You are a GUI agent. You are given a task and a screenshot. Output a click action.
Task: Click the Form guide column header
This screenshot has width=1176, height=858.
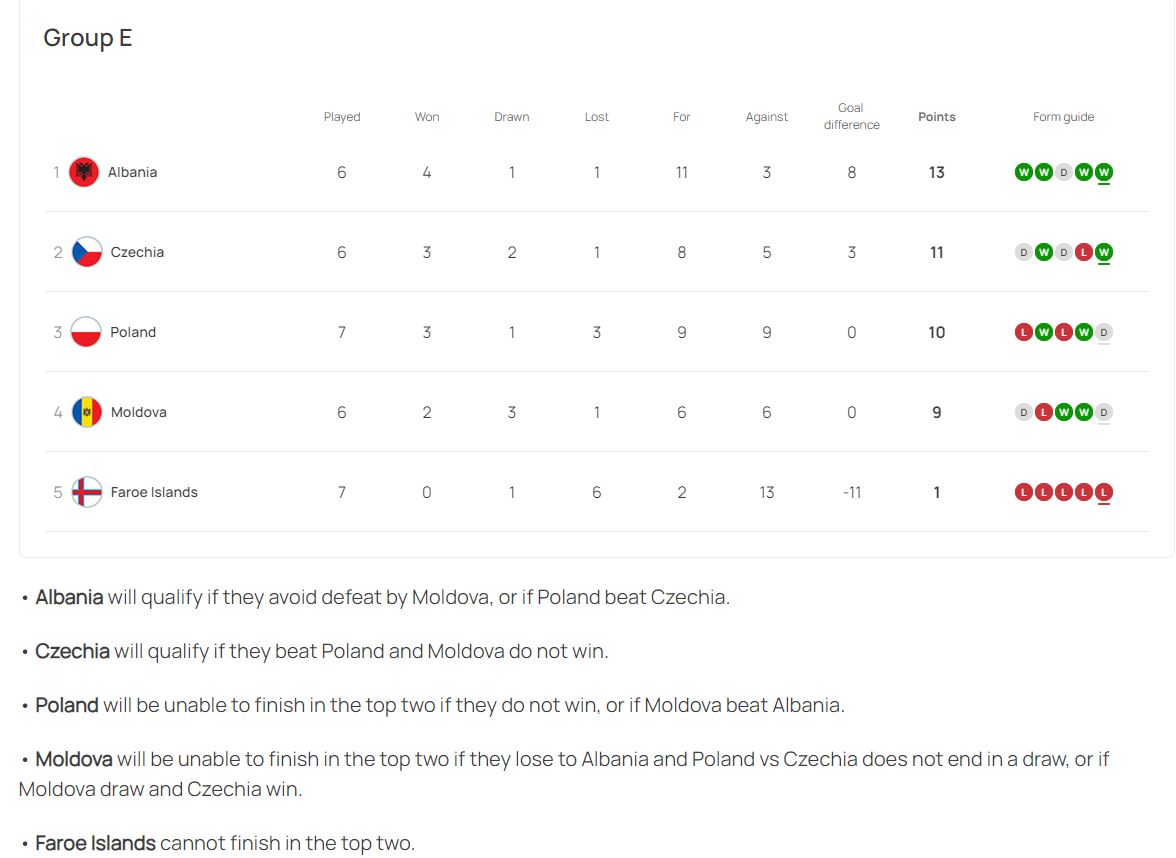tap(1064, 117)
